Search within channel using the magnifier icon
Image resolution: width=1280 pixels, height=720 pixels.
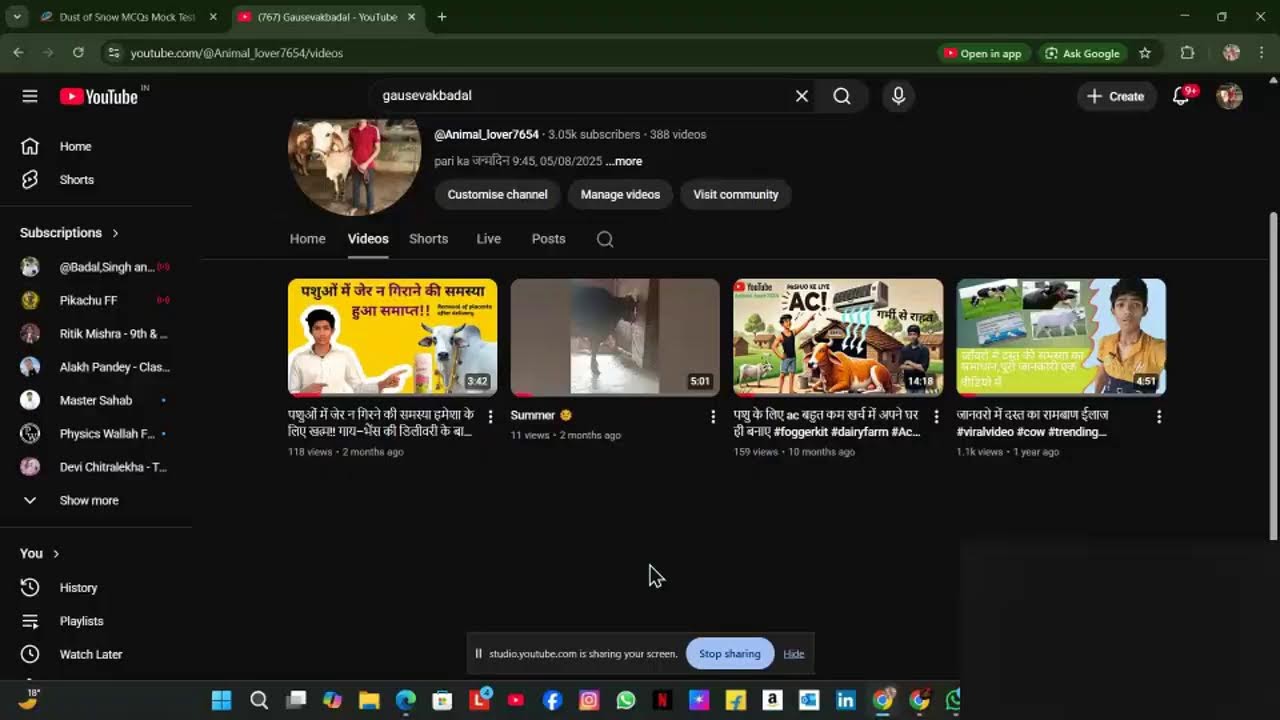[605, 239]
